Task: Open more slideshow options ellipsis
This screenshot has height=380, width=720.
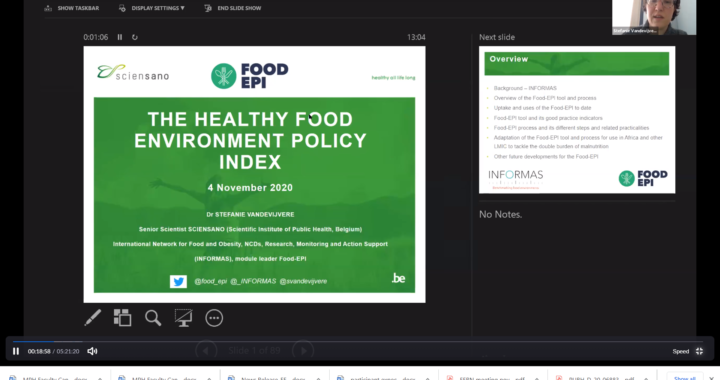Action: point(214,318)
